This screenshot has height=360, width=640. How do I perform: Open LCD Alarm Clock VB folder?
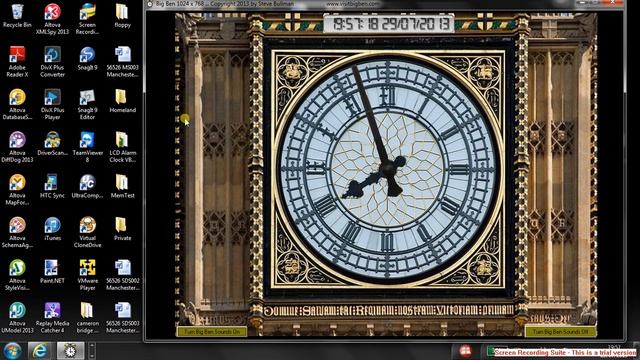pos(122,147)
